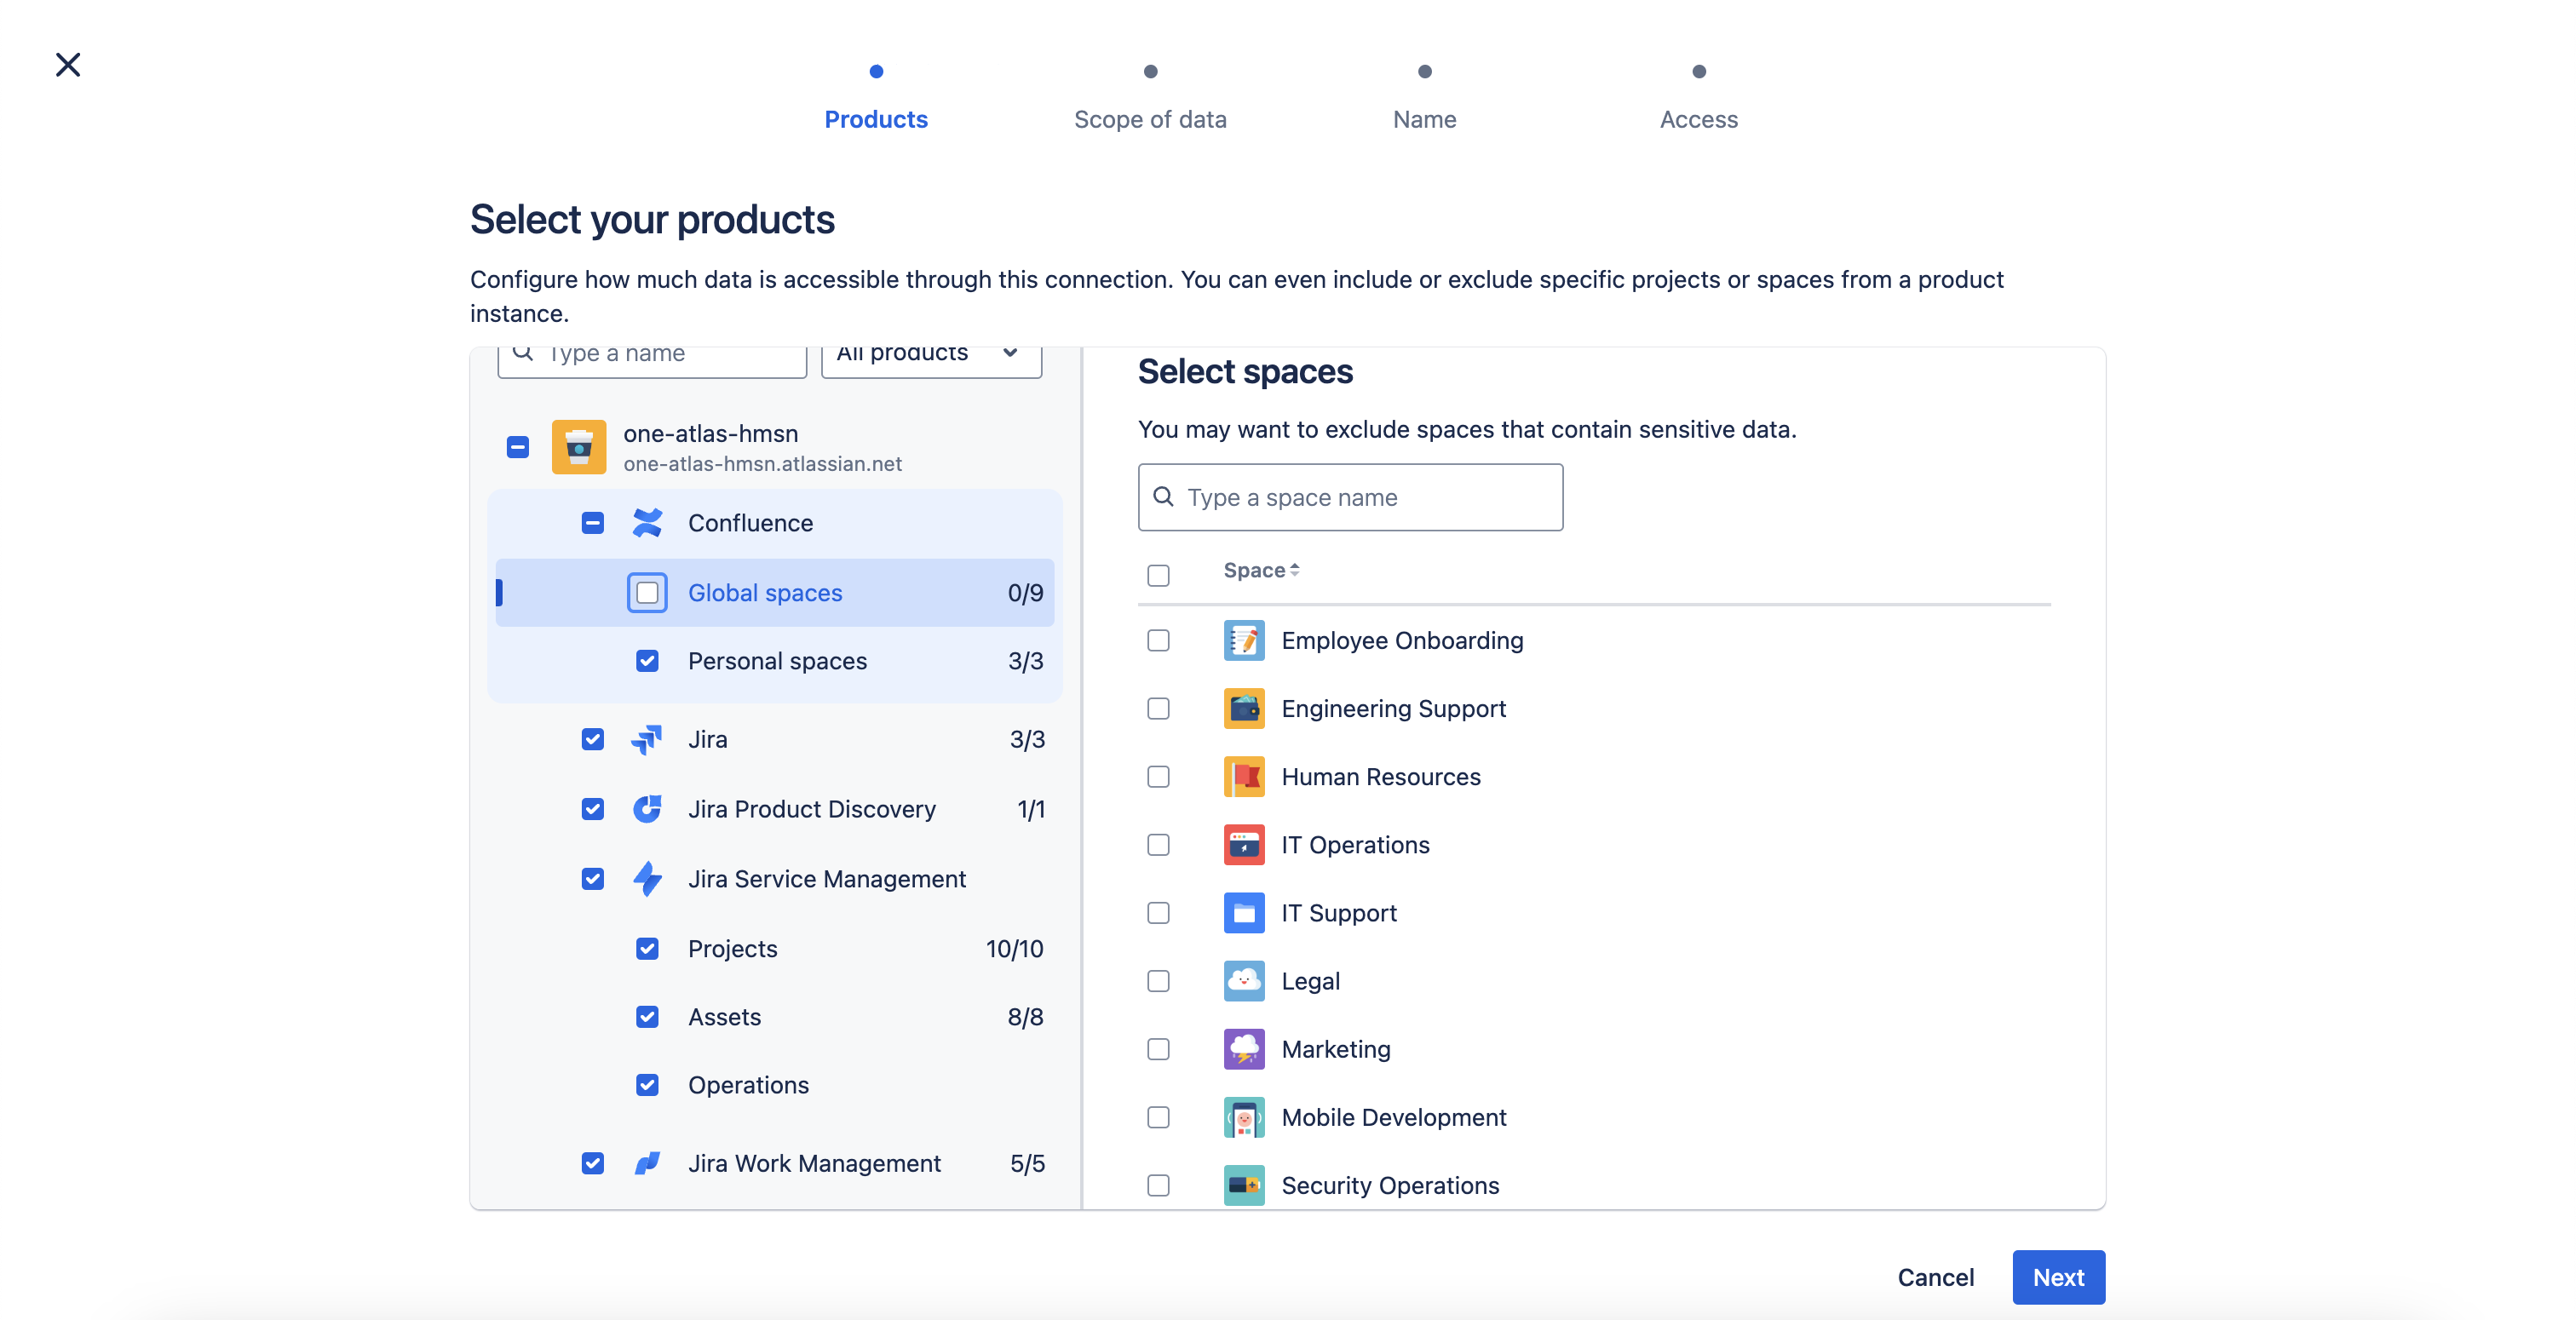Uncheck the Personal spaces checkbox
This screenshot has width=2576, height=1320.
click(x=647, y=661)
